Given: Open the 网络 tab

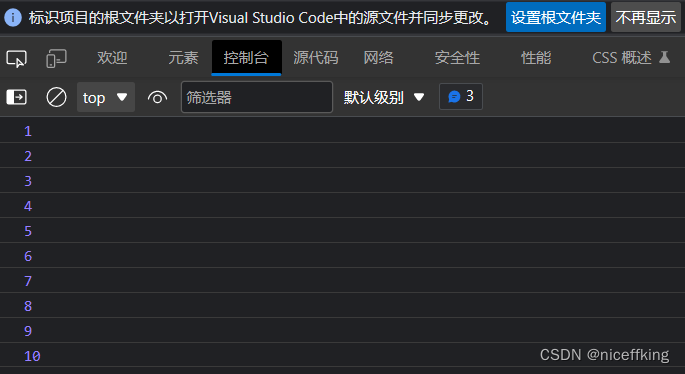Looking at the screenshot, I should point(379,58).
